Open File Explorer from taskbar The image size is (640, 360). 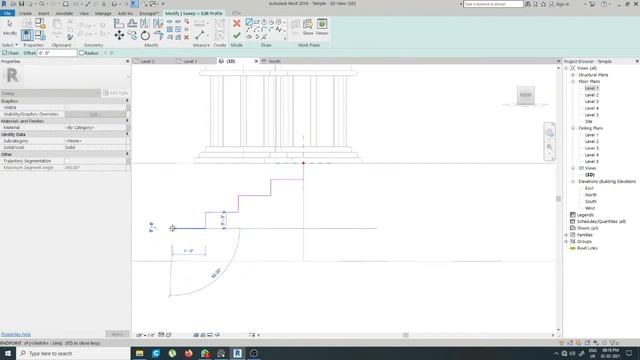[140, 353]
